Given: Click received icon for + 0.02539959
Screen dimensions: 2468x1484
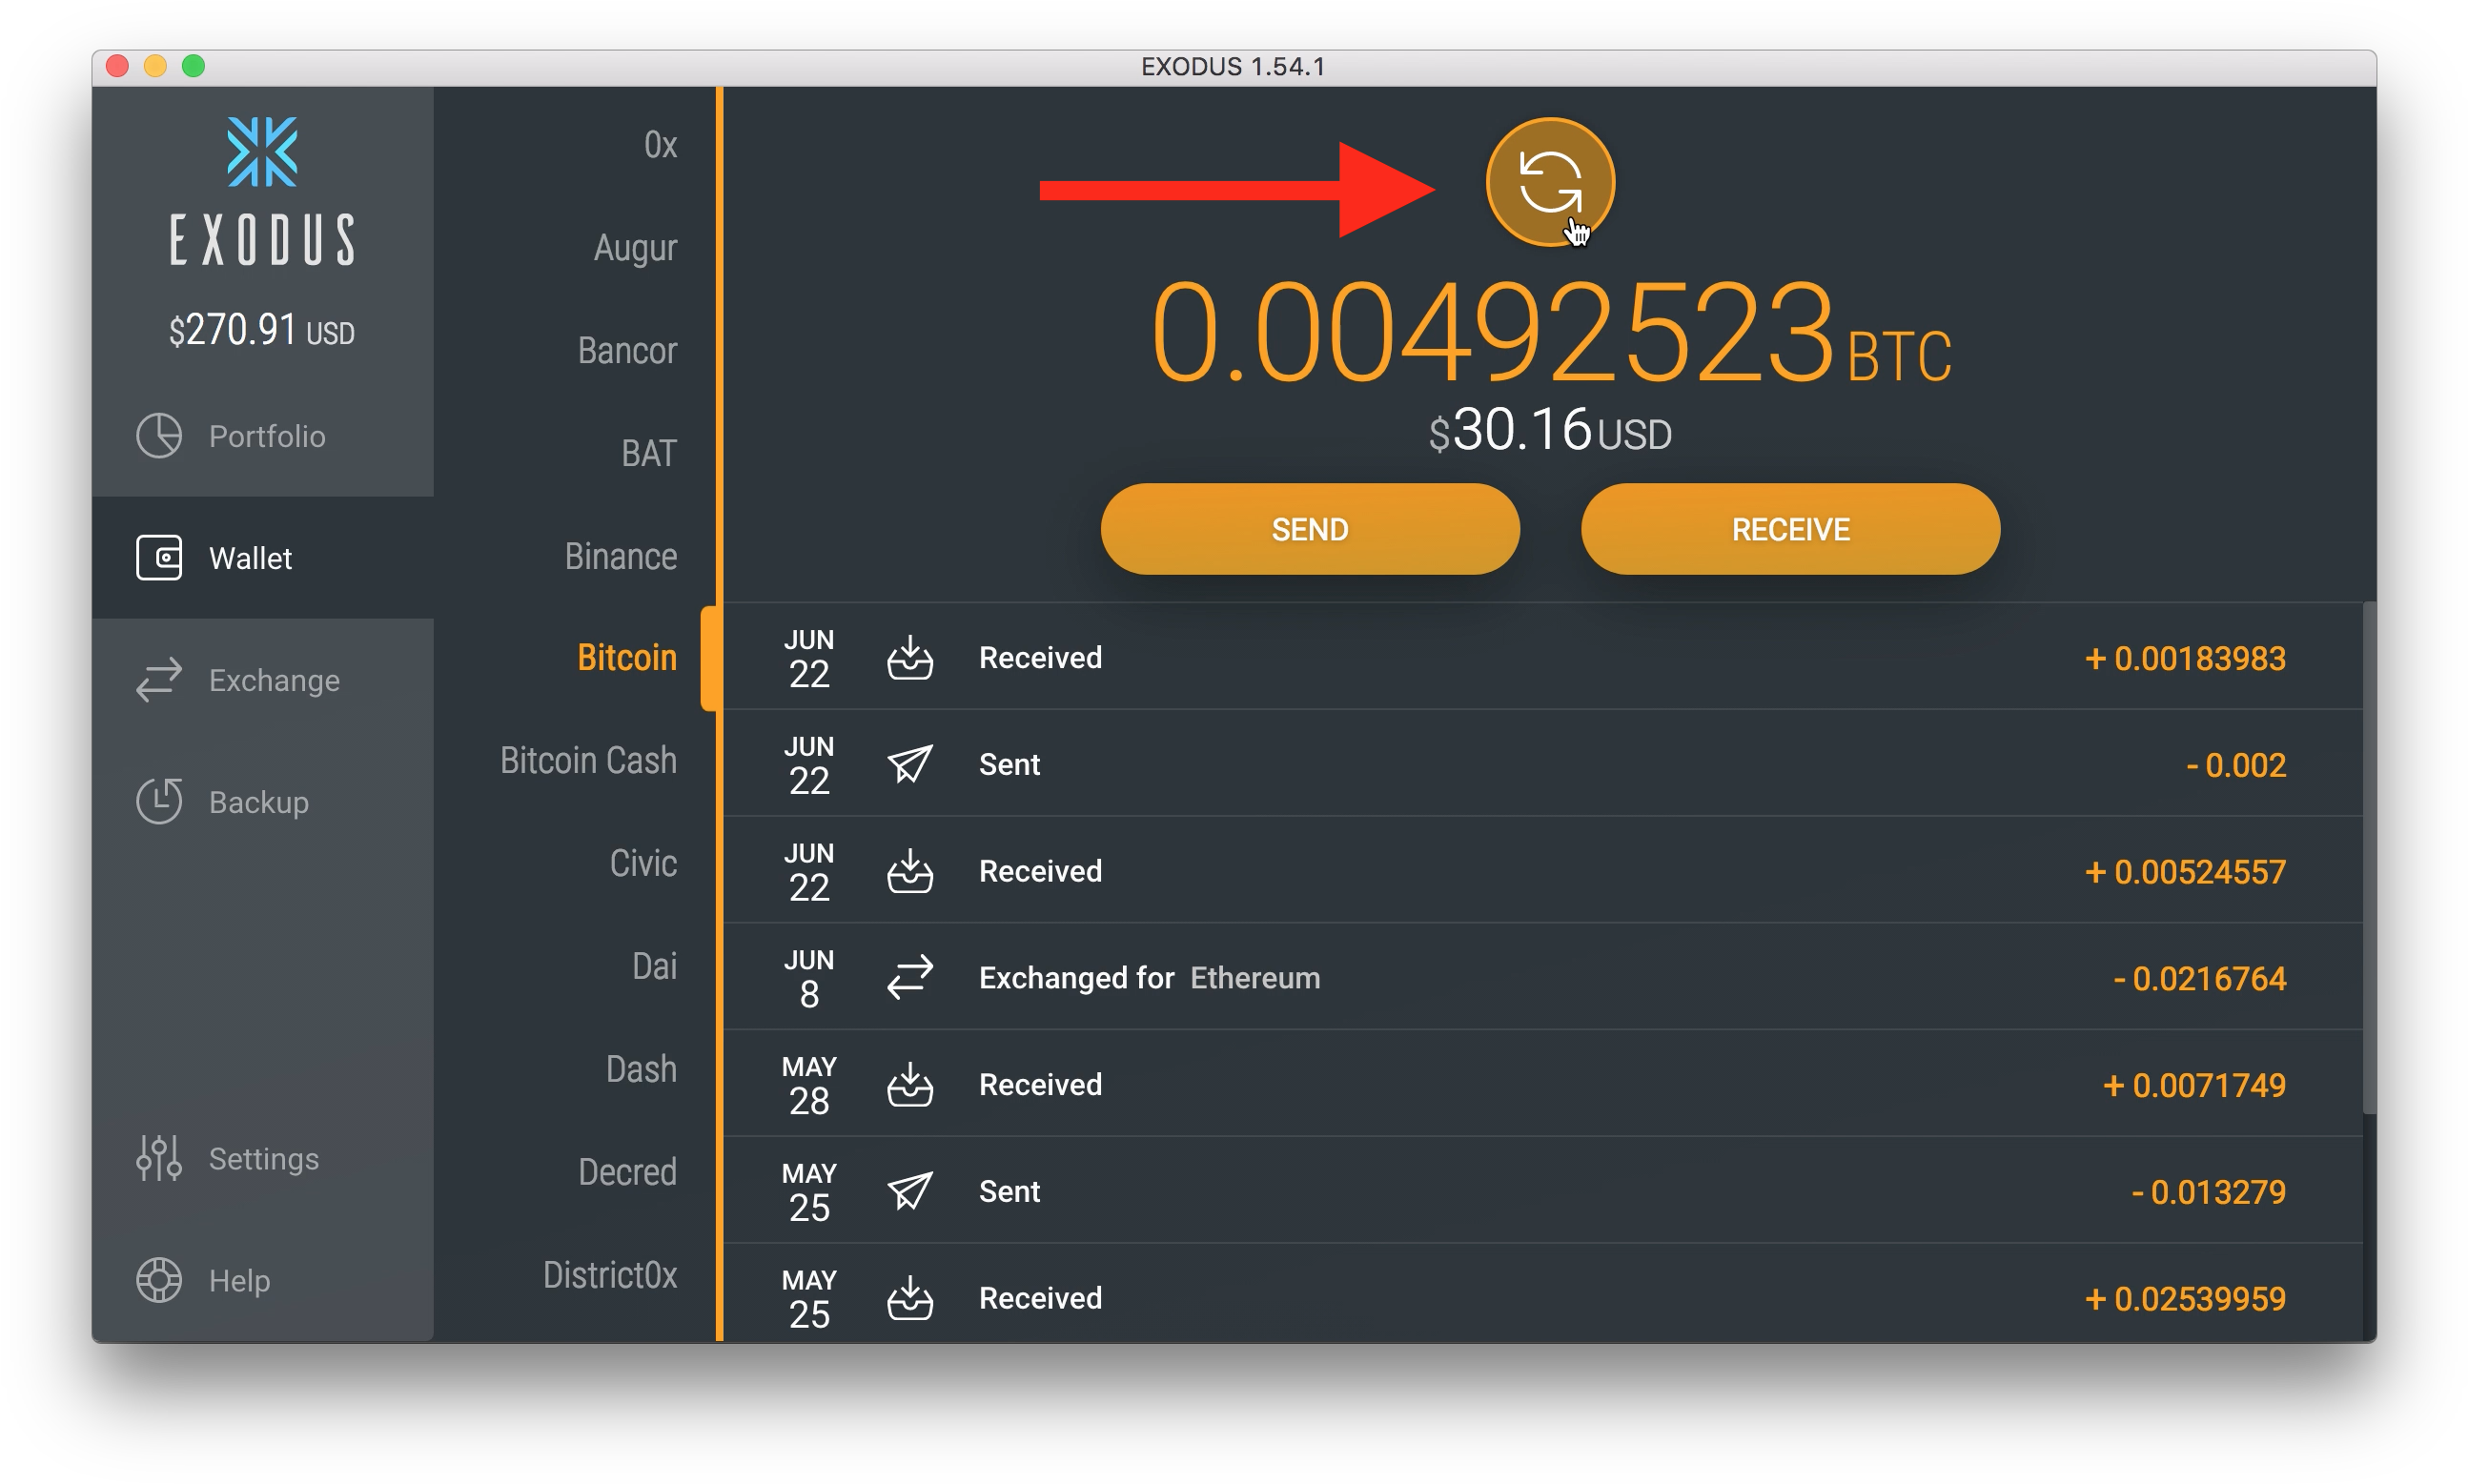Looking at the screenshot, I should tap(910, 1297).
